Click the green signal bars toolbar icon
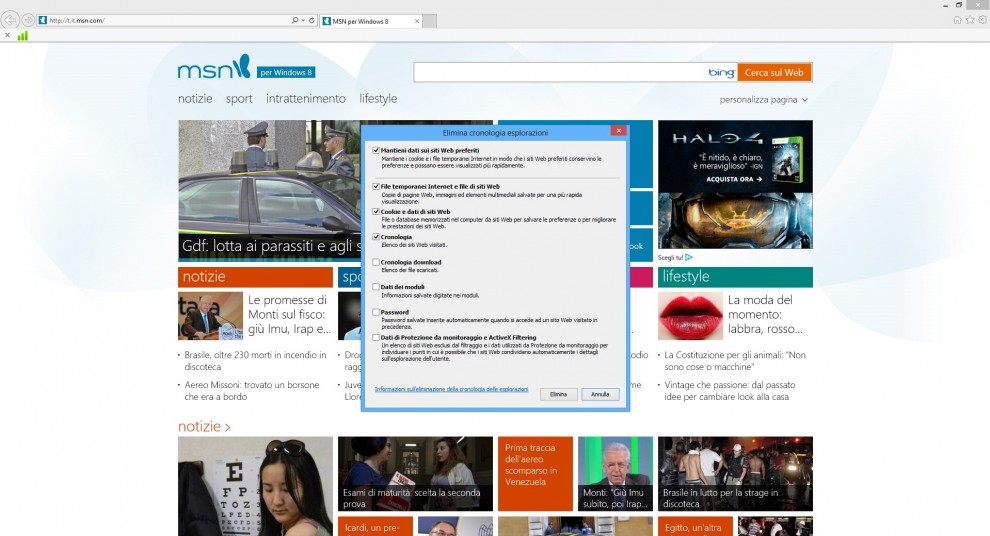 [23, 36]
